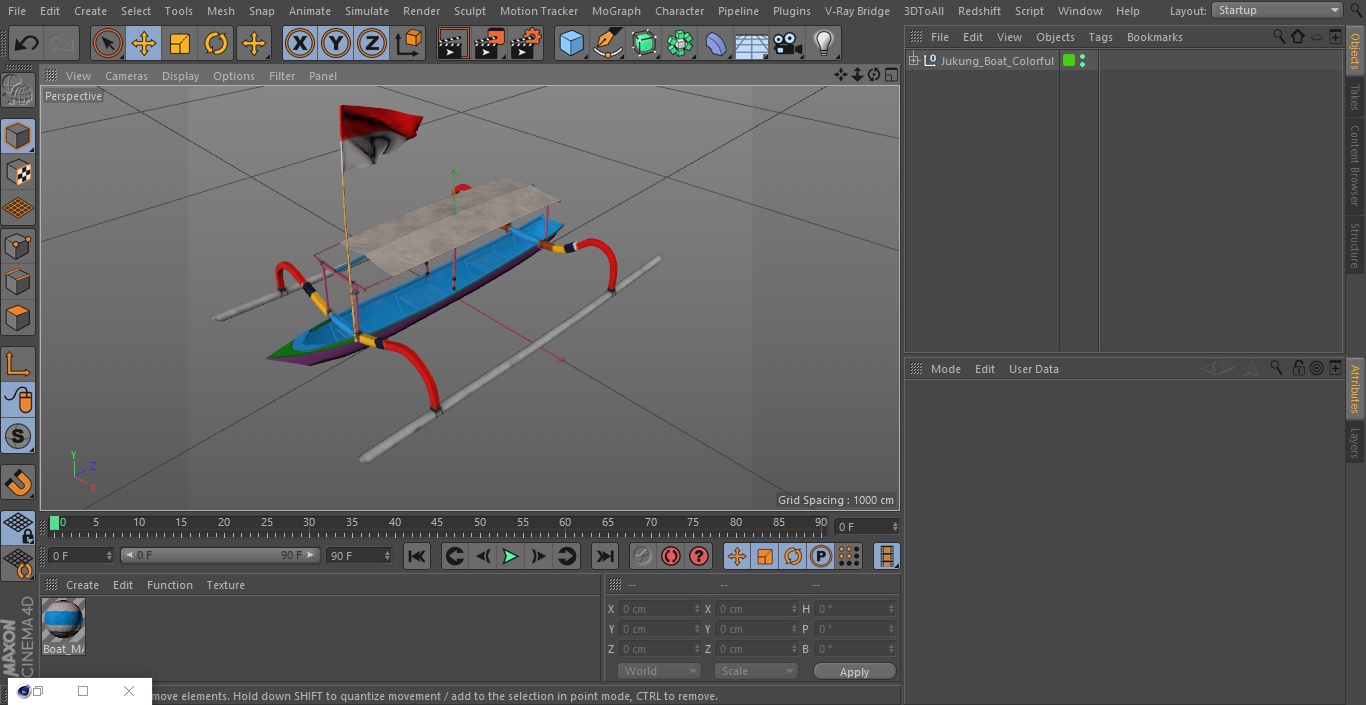
Task: Click search icon in Object Manager
Action: pyautogui.click(x=1279, y=37)
